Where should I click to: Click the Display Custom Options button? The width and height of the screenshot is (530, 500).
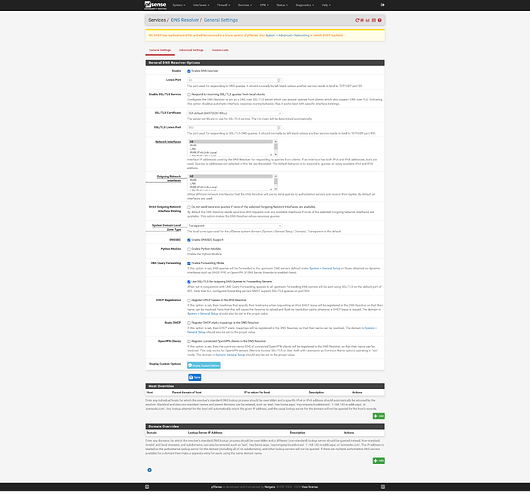point(204,365)
